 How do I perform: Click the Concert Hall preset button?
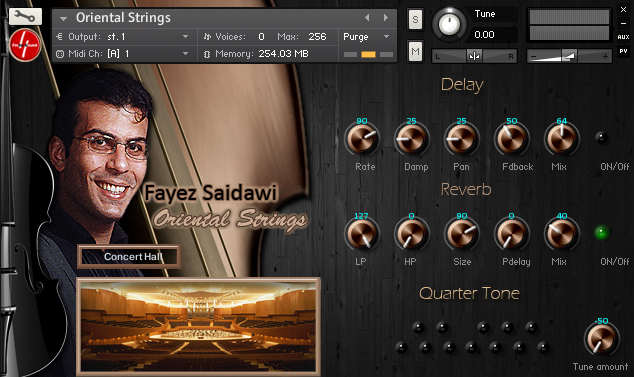point(129,256)
